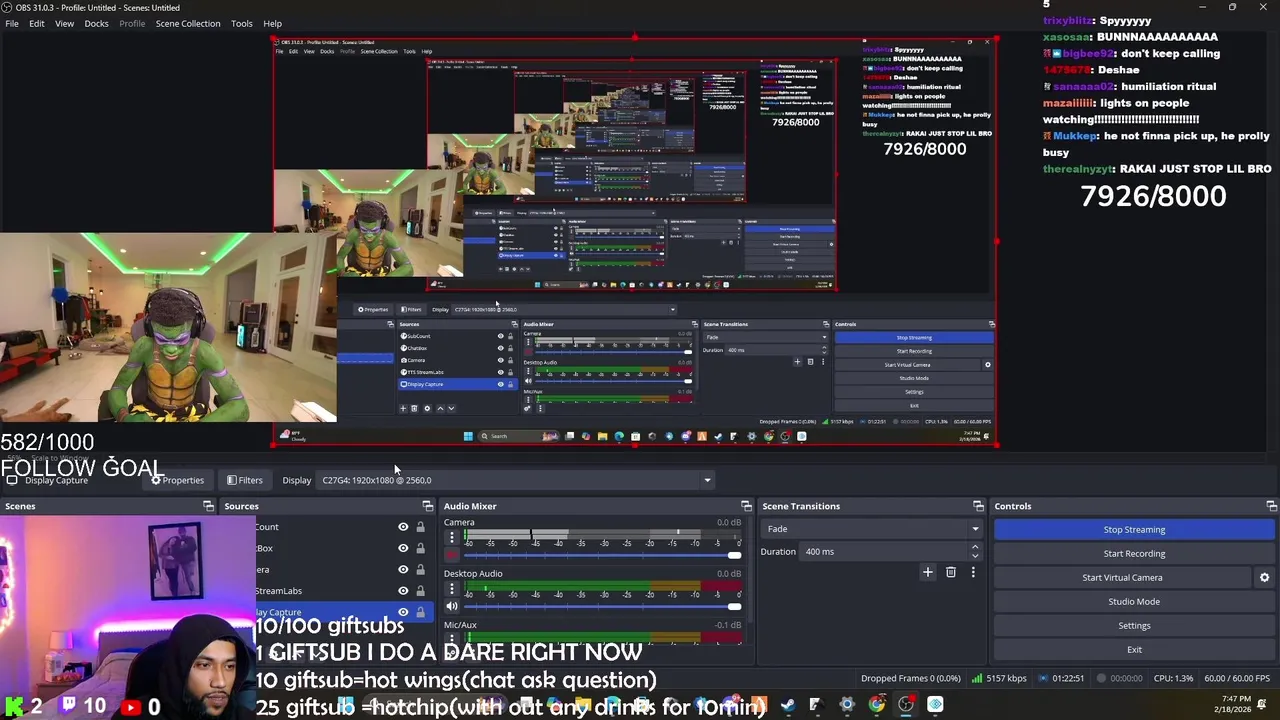The image size is (1280, 720).
Task: Hide the TTS StreamLabs source eye icon
Action: tap(403, 590)
